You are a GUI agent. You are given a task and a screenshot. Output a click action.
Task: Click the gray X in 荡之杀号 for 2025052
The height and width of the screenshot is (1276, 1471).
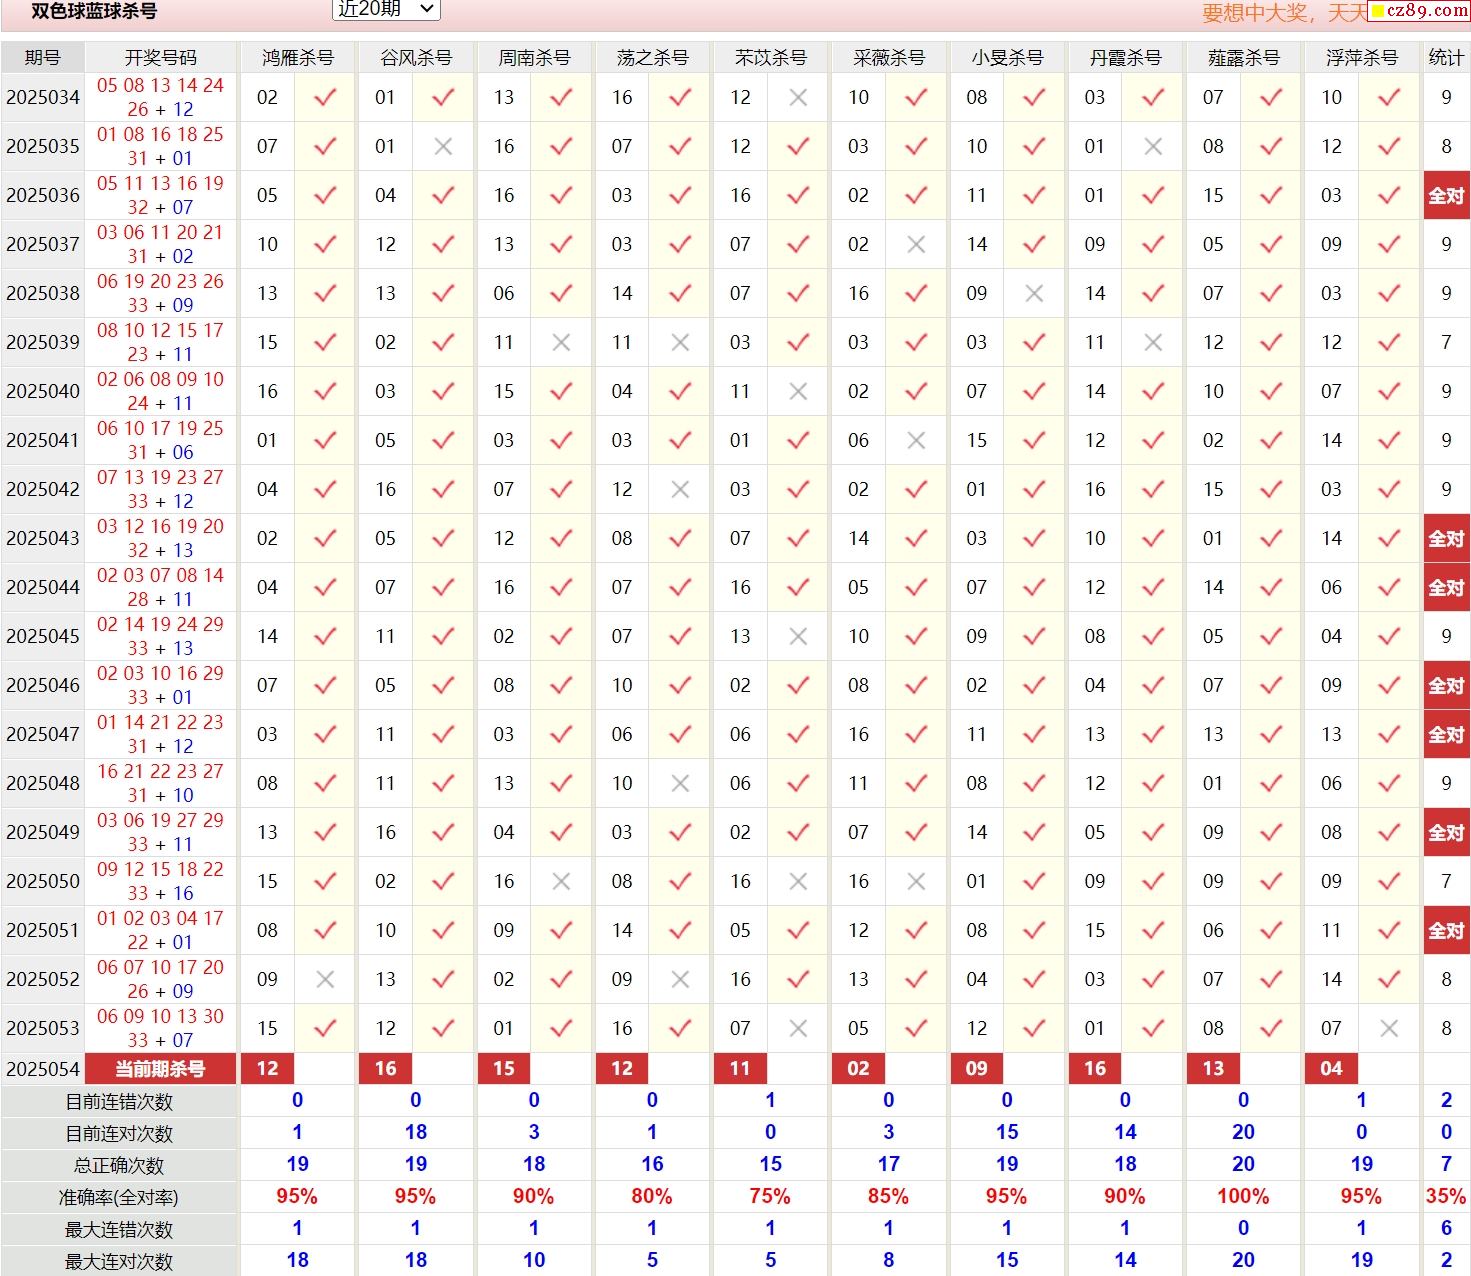tap(680, 979)
